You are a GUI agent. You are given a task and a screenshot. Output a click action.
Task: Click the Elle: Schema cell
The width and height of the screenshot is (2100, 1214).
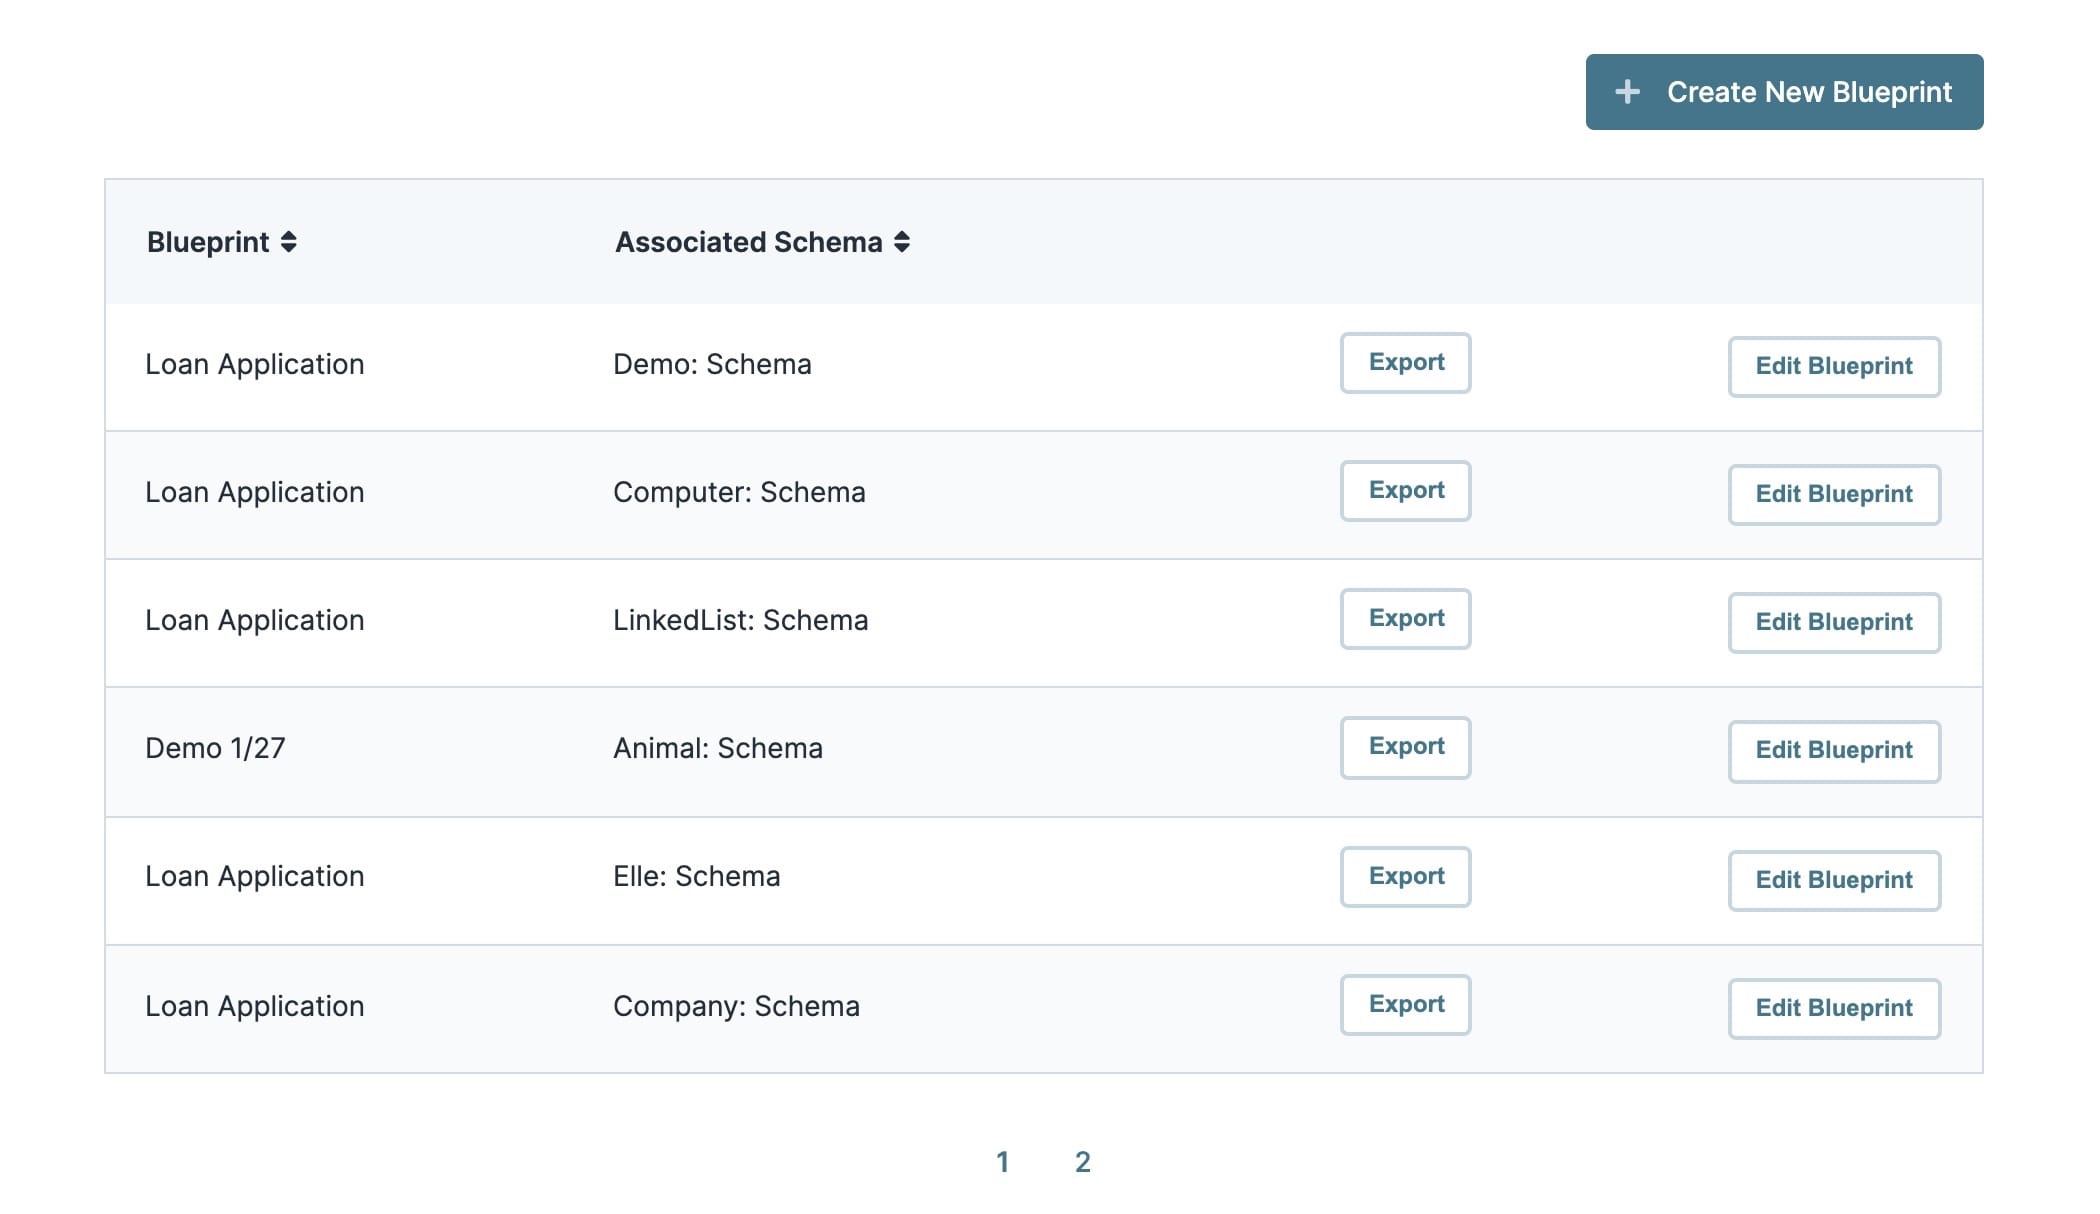click(696, 876)
